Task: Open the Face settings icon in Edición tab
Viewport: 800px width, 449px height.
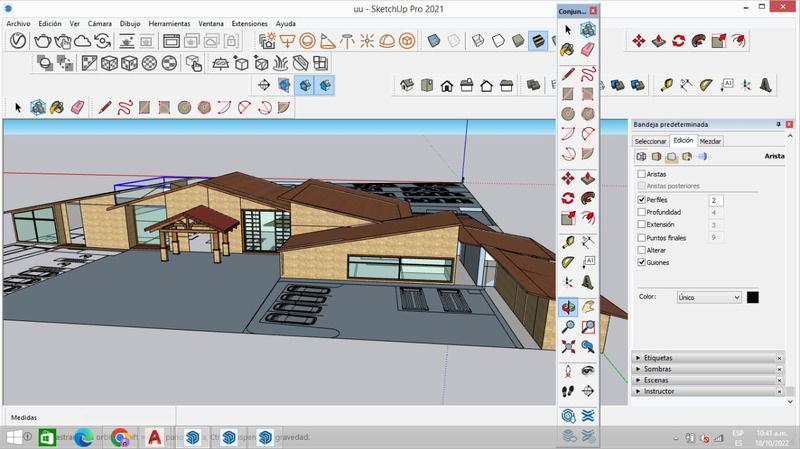Action: 656,157
